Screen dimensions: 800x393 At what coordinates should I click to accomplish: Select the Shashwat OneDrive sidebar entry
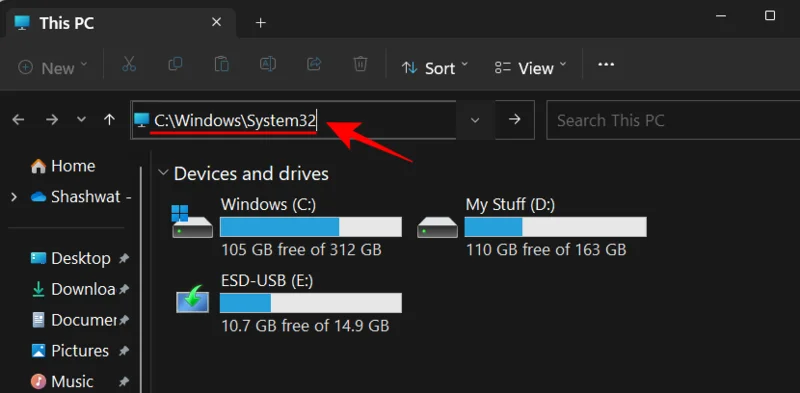coord(82,197)
